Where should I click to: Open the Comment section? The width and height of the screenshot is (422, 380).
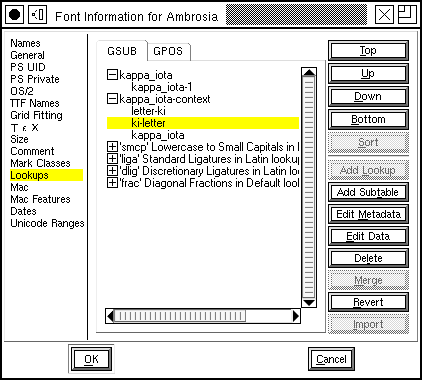[x=32, y=151]
